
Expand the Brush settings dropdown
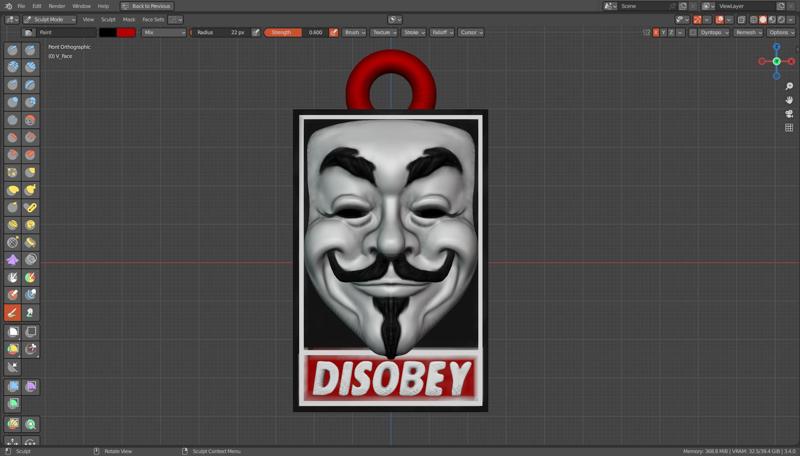click(x=355, y=33)
